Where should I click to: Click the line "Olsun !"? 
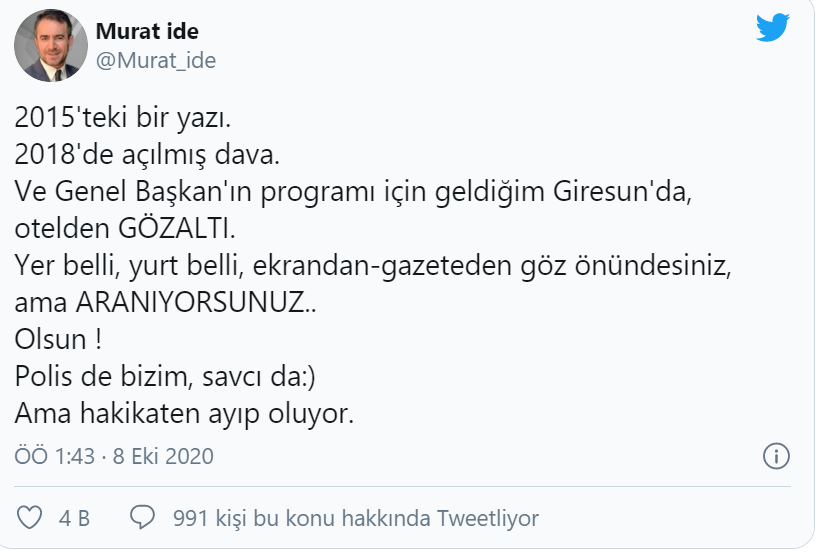58,340
